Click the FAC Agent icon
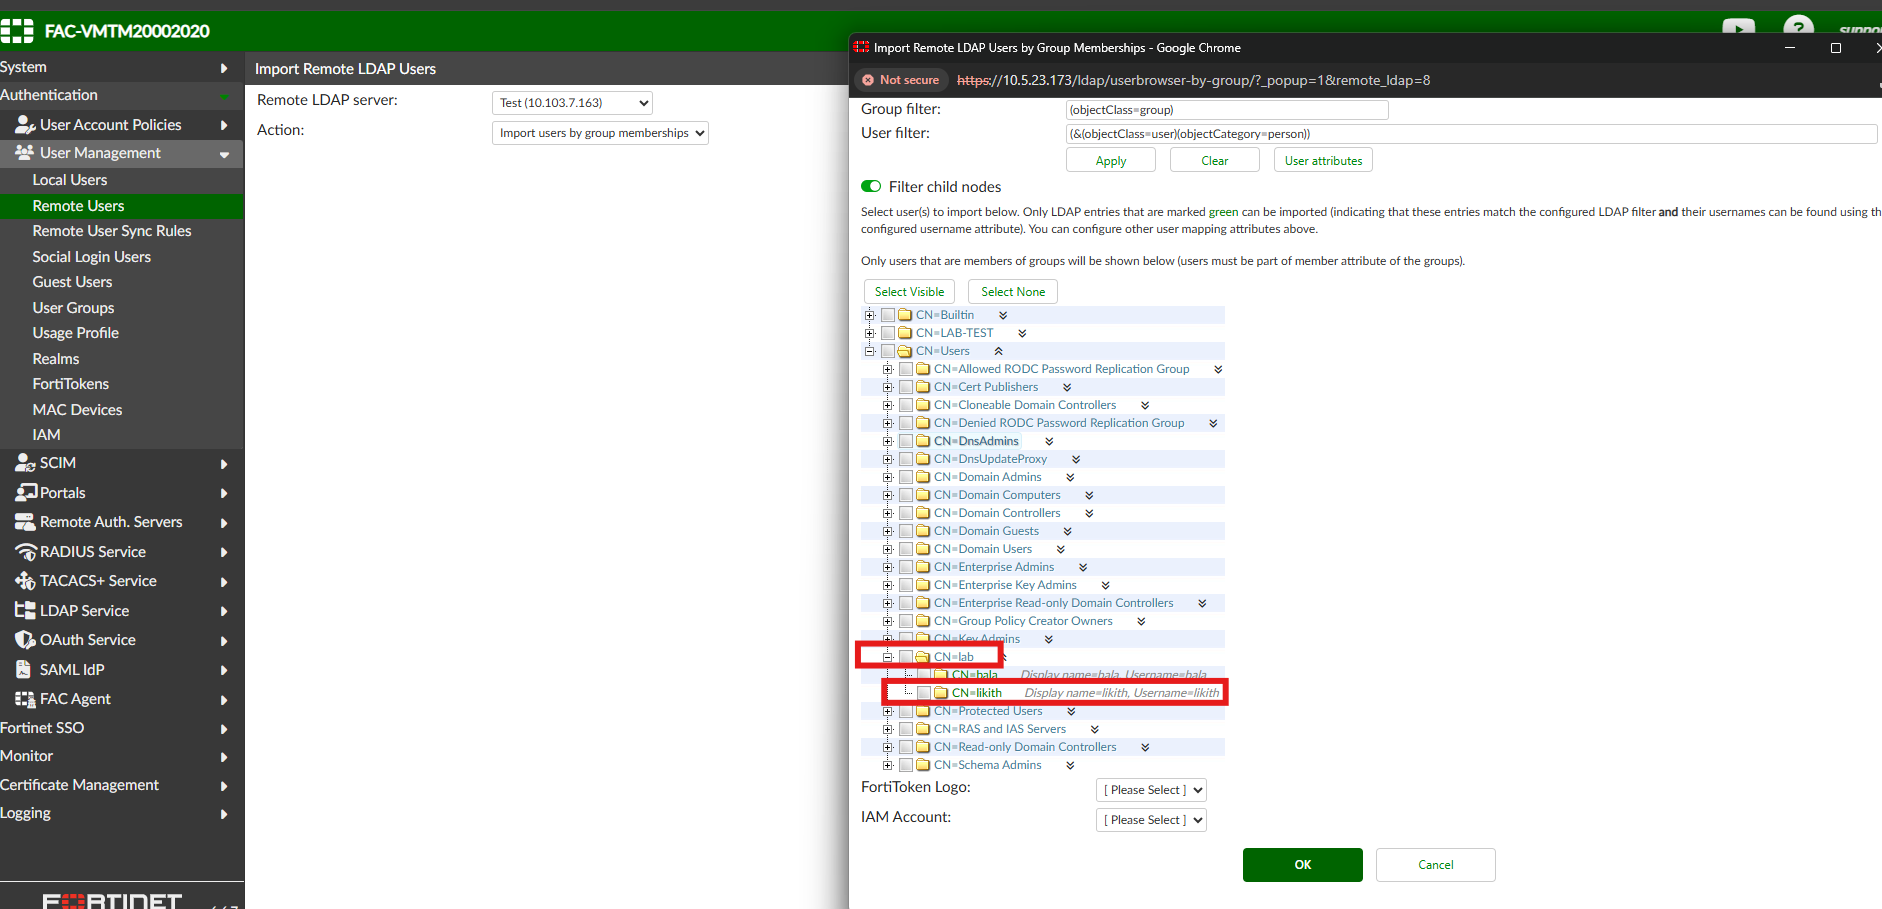Image resolution: width=1882 pixels, height=909 pixels. (x=25, y=699)
